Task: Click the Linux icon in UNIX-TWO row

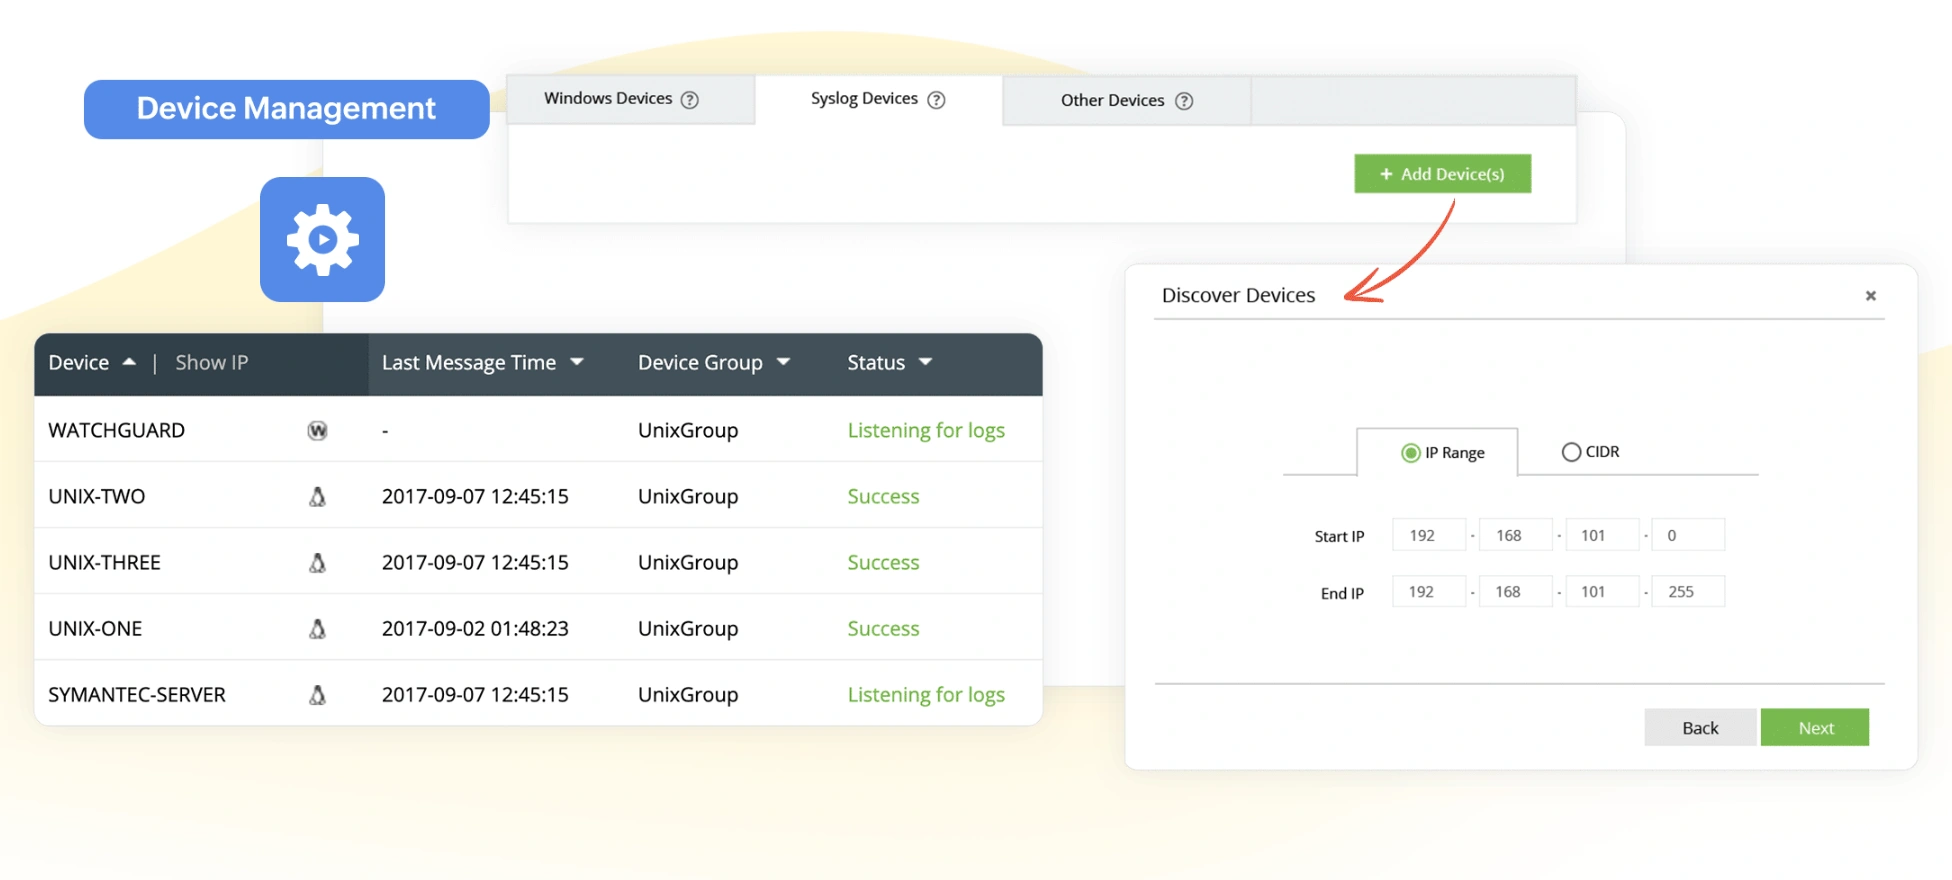Action: pos(317,497)
